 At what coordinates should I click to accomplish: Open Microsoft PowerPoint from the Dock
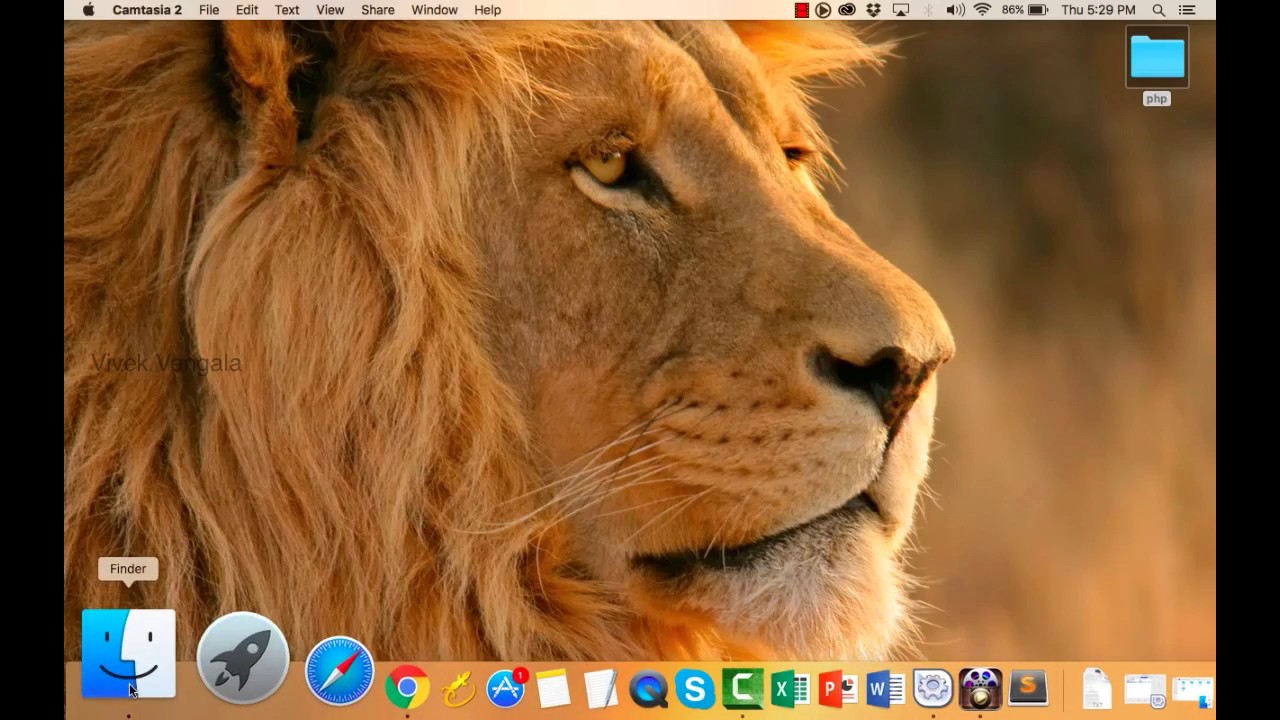coord(838,689)
